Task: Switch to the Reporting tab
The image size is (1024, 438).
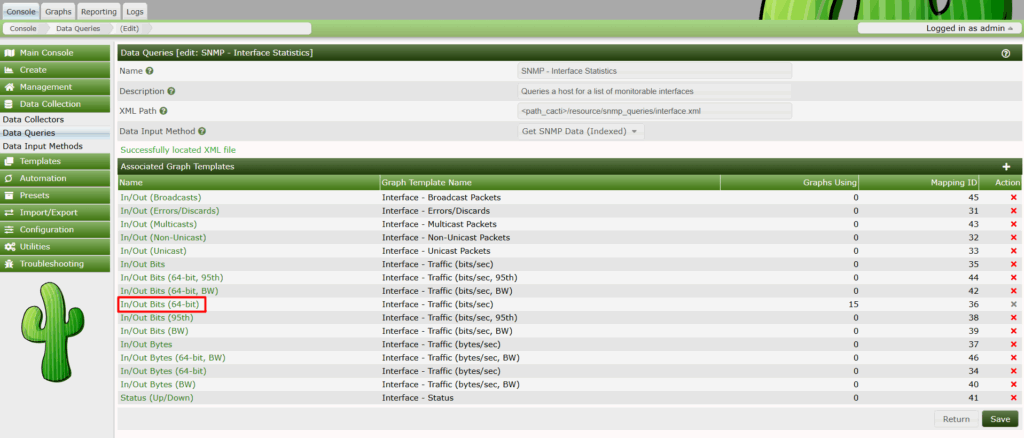Action: pyautogui.click(x=99, y=12)
